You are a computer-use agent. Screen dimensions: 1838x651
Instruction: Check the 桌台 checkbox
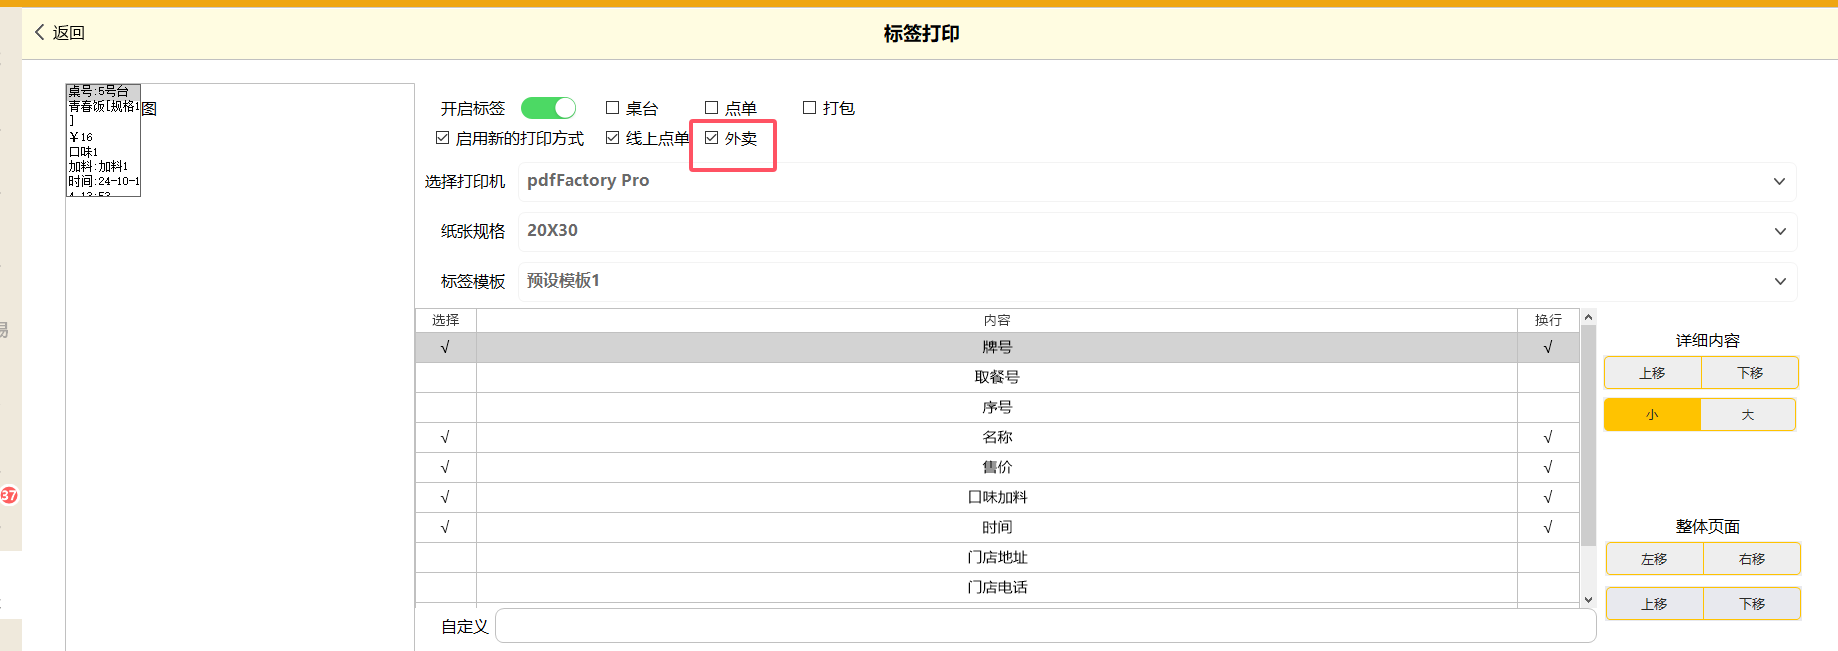click(x=613, y=108)
